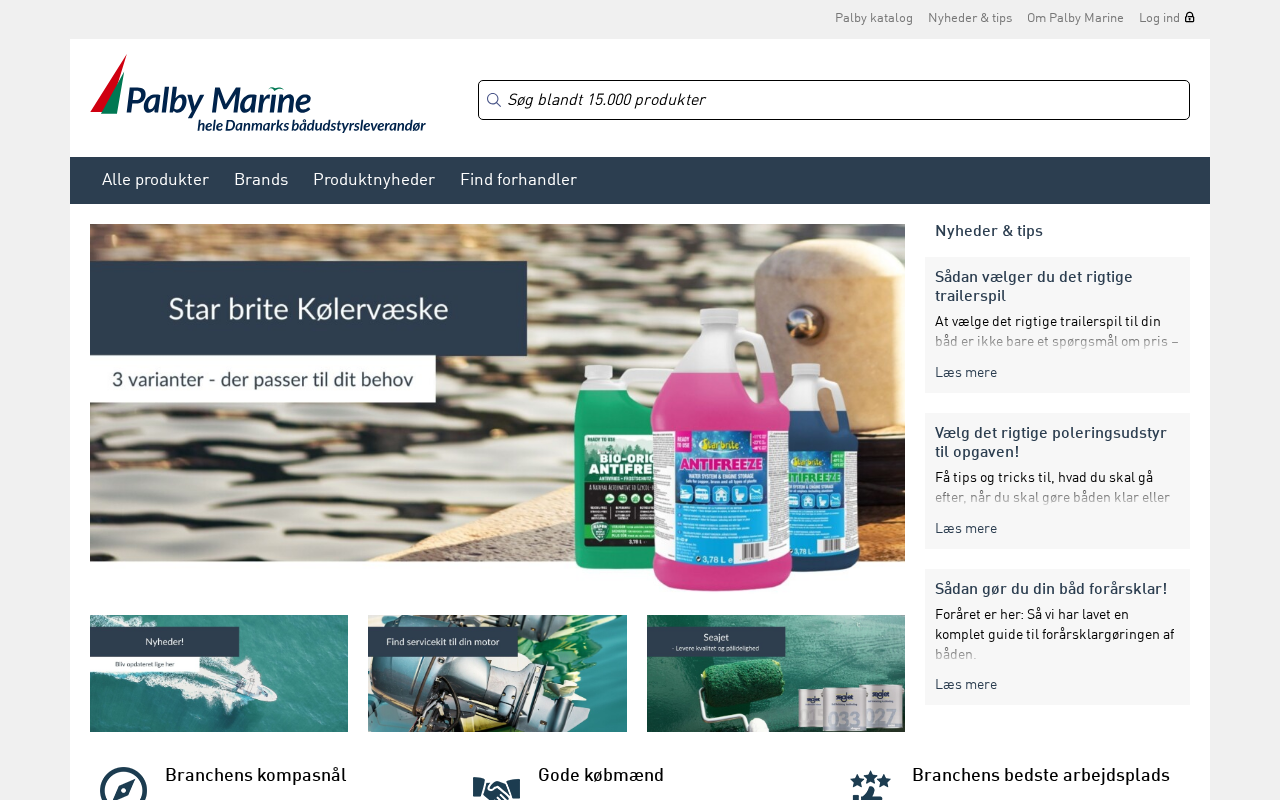Viewport: 1280px width, 800px height.
Task: Open the Seajet paint thumbnail
Action: point(776,673)
